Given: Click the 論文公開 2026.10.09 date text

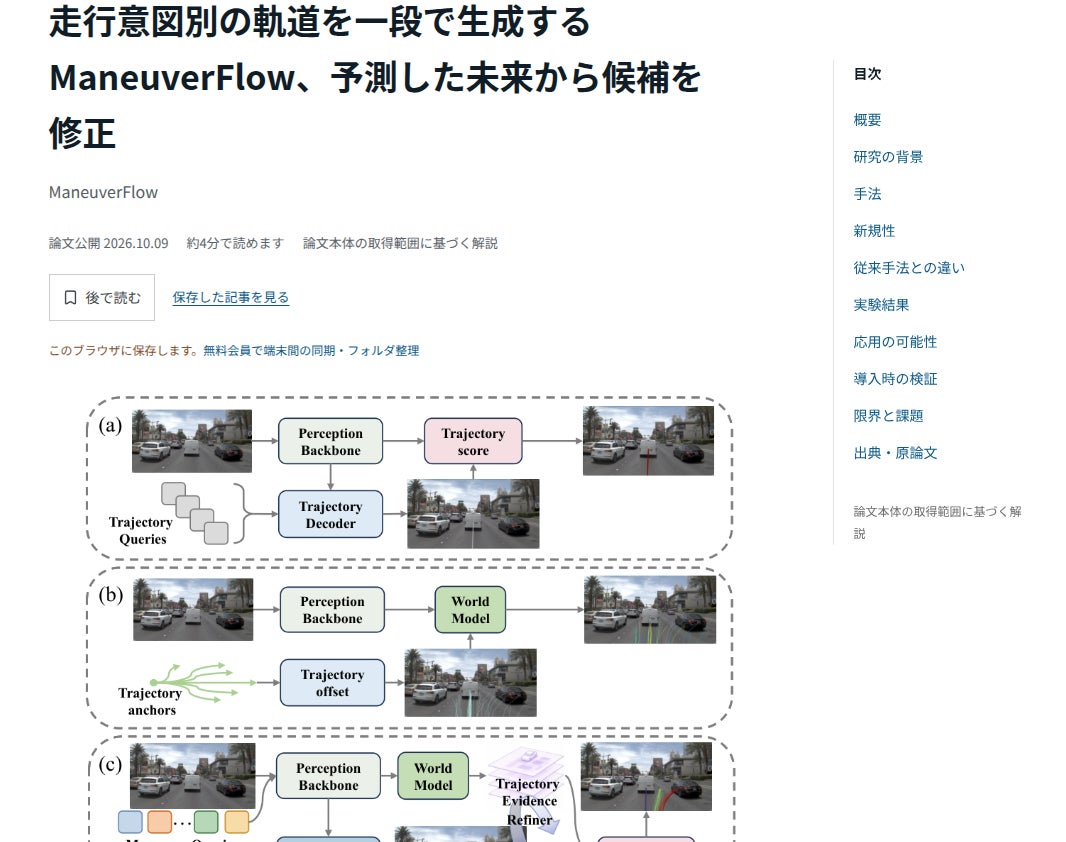Looking at the screenshot, I should click(109, 243).
